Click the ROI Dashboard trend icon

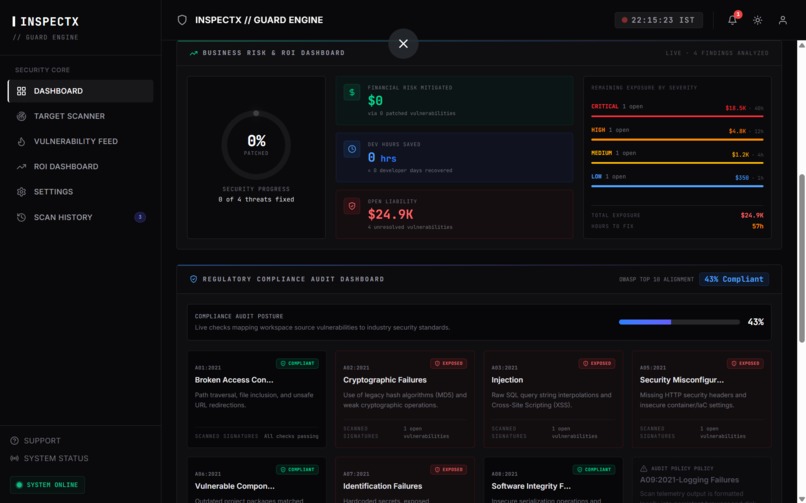click(x=21, y=166)
